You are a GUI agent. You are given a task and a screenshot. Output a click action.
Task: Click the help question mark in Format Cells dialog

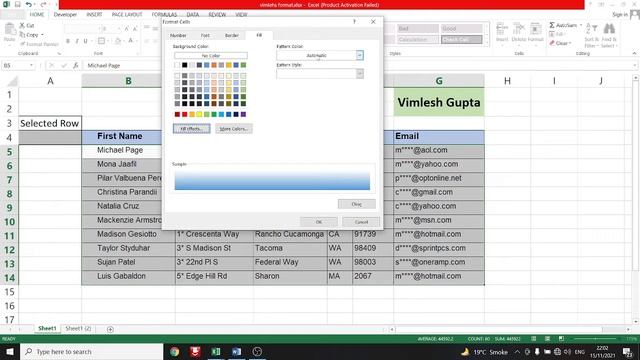pyautogui.click(x=354, y=22)
